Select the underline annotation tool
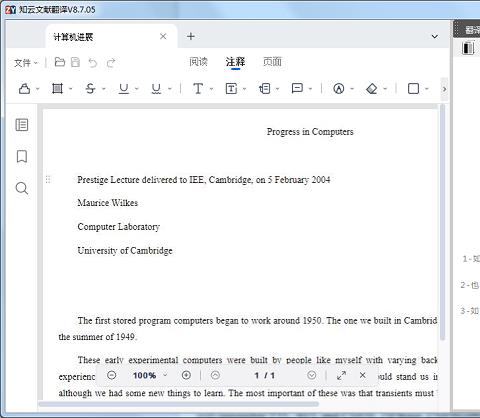Screen dimensions: 480x418 pyautogui.click(x=124, y=89)
